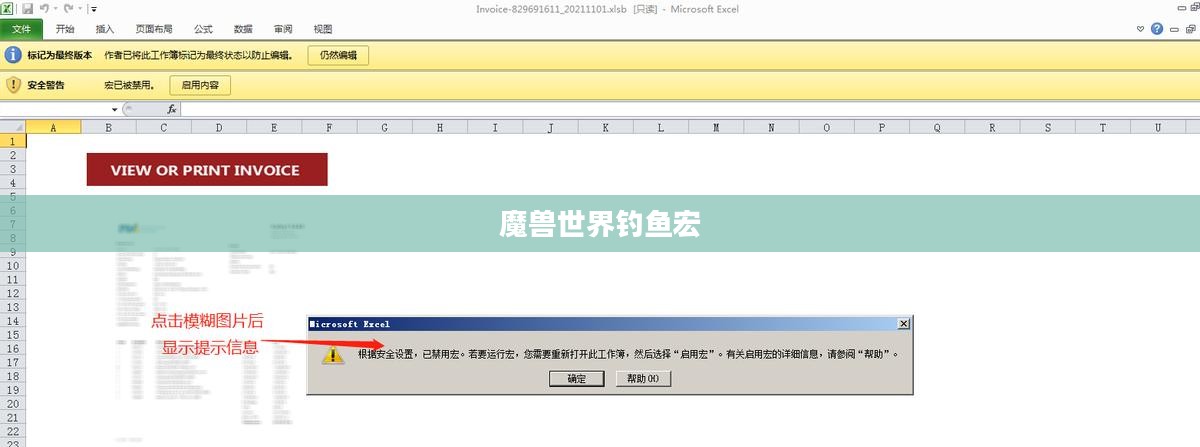Click 确定 in the Microsoft Excel dialog
Screen dimensions: 1200x447
point(577,379)
